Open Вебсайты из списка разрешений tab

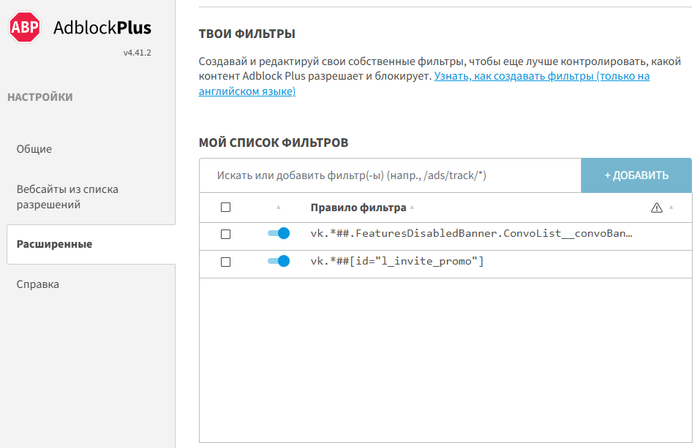(67, 197)
